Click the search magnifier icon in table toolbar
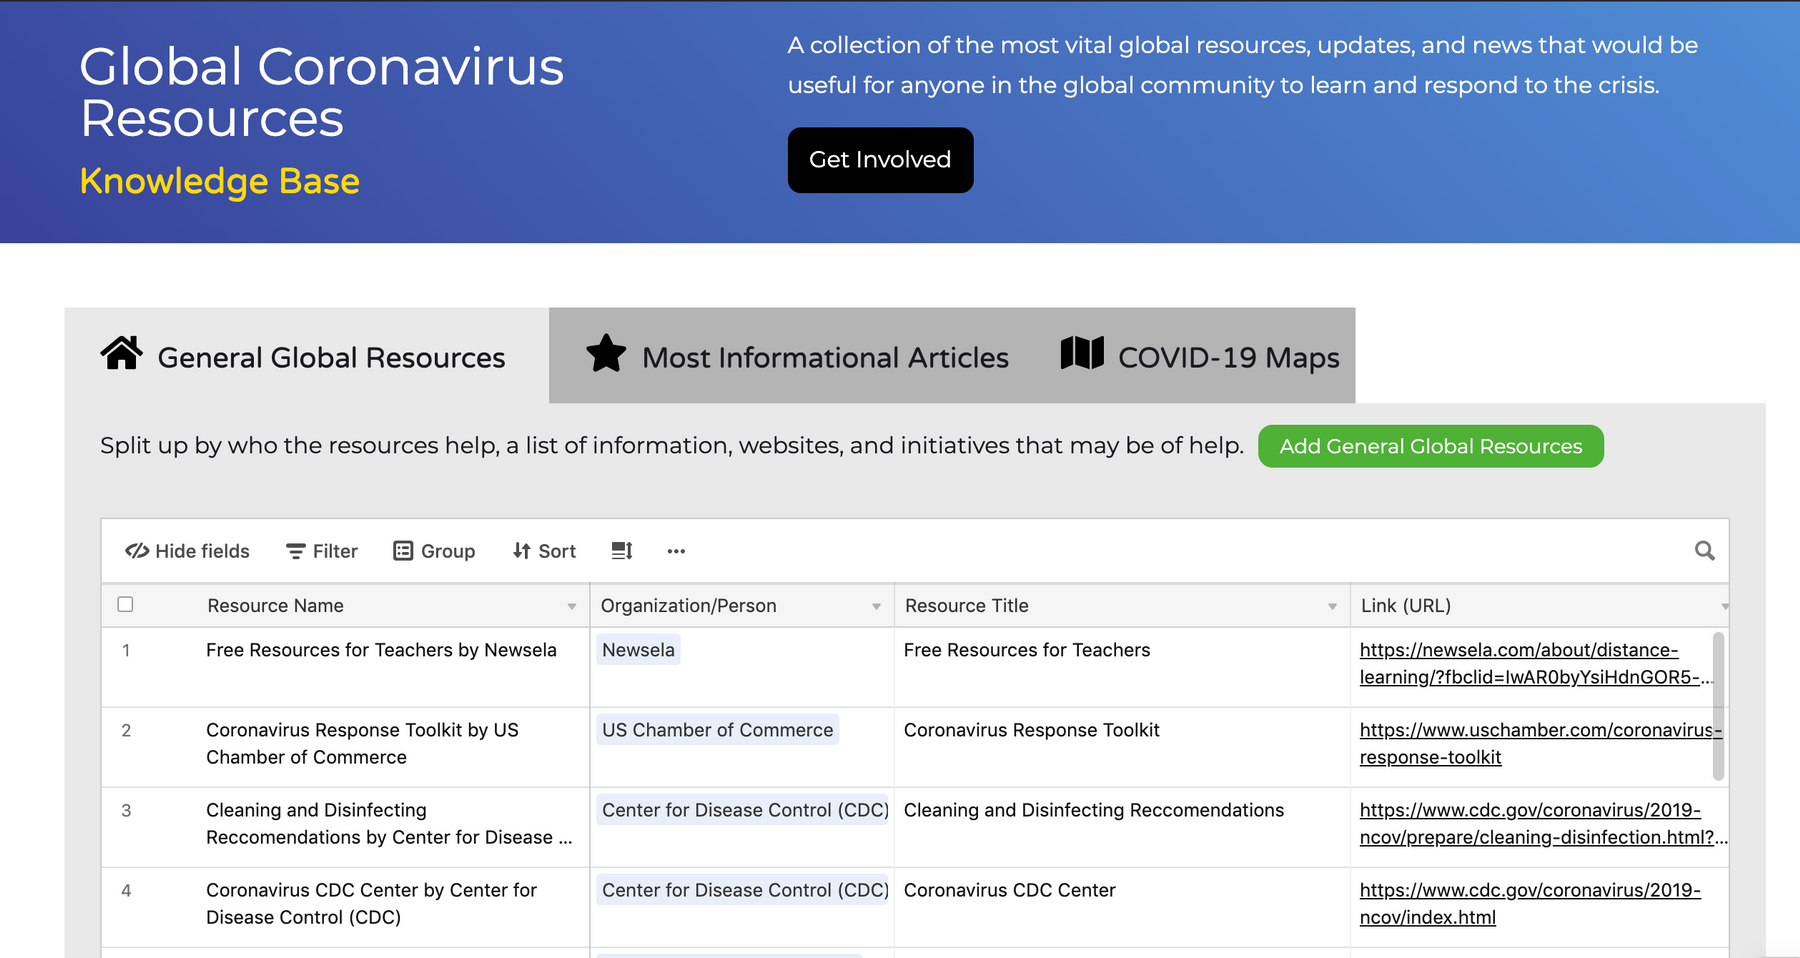The width and height of the screenshot is (1800, 958). pyautogui.click(x=1704, y=551)
